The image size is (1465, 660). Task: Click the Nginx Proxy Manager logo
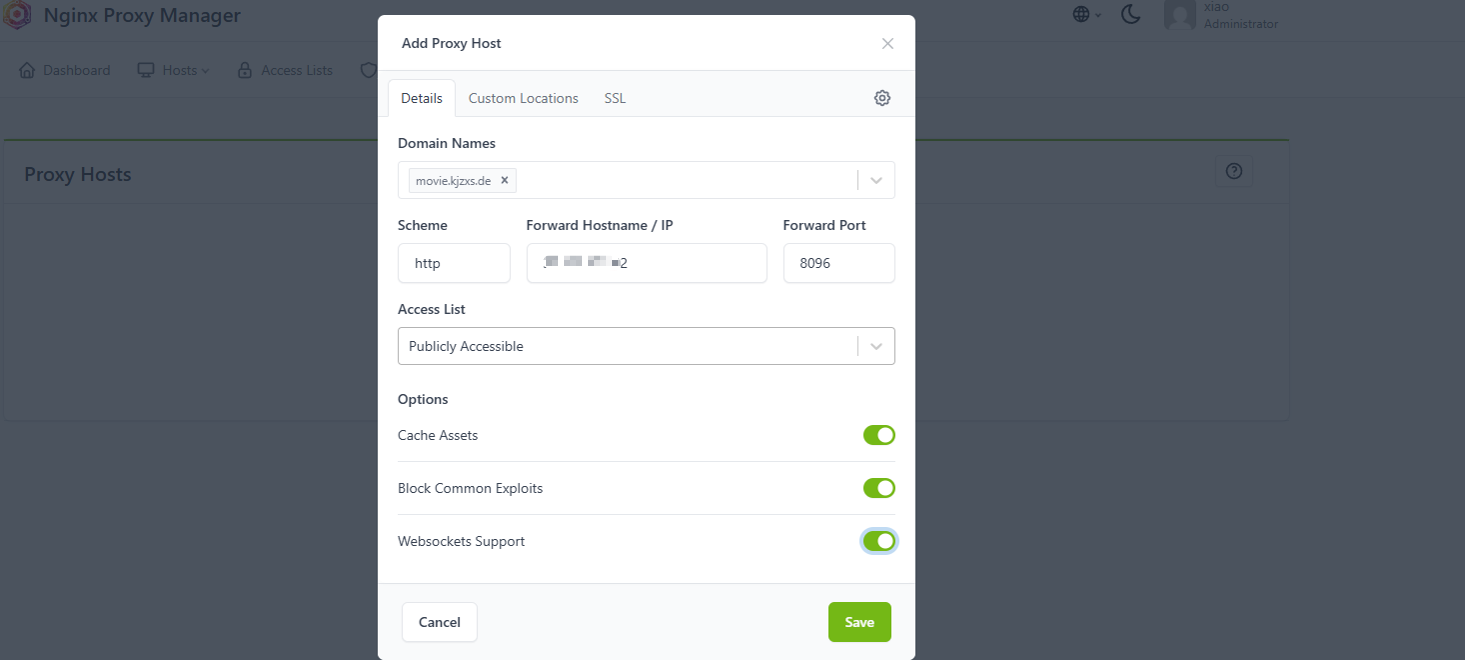[18, 16]
